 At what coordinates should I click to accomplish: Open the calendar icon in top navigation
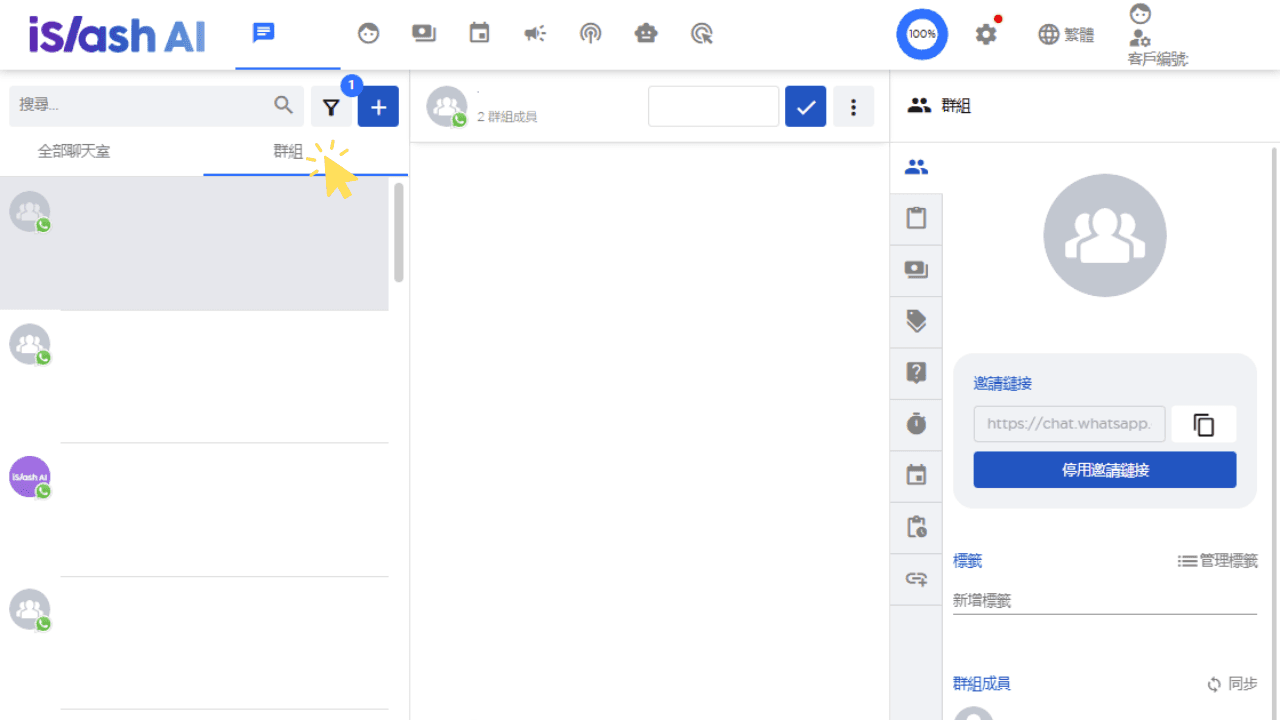tap(479, 33)
